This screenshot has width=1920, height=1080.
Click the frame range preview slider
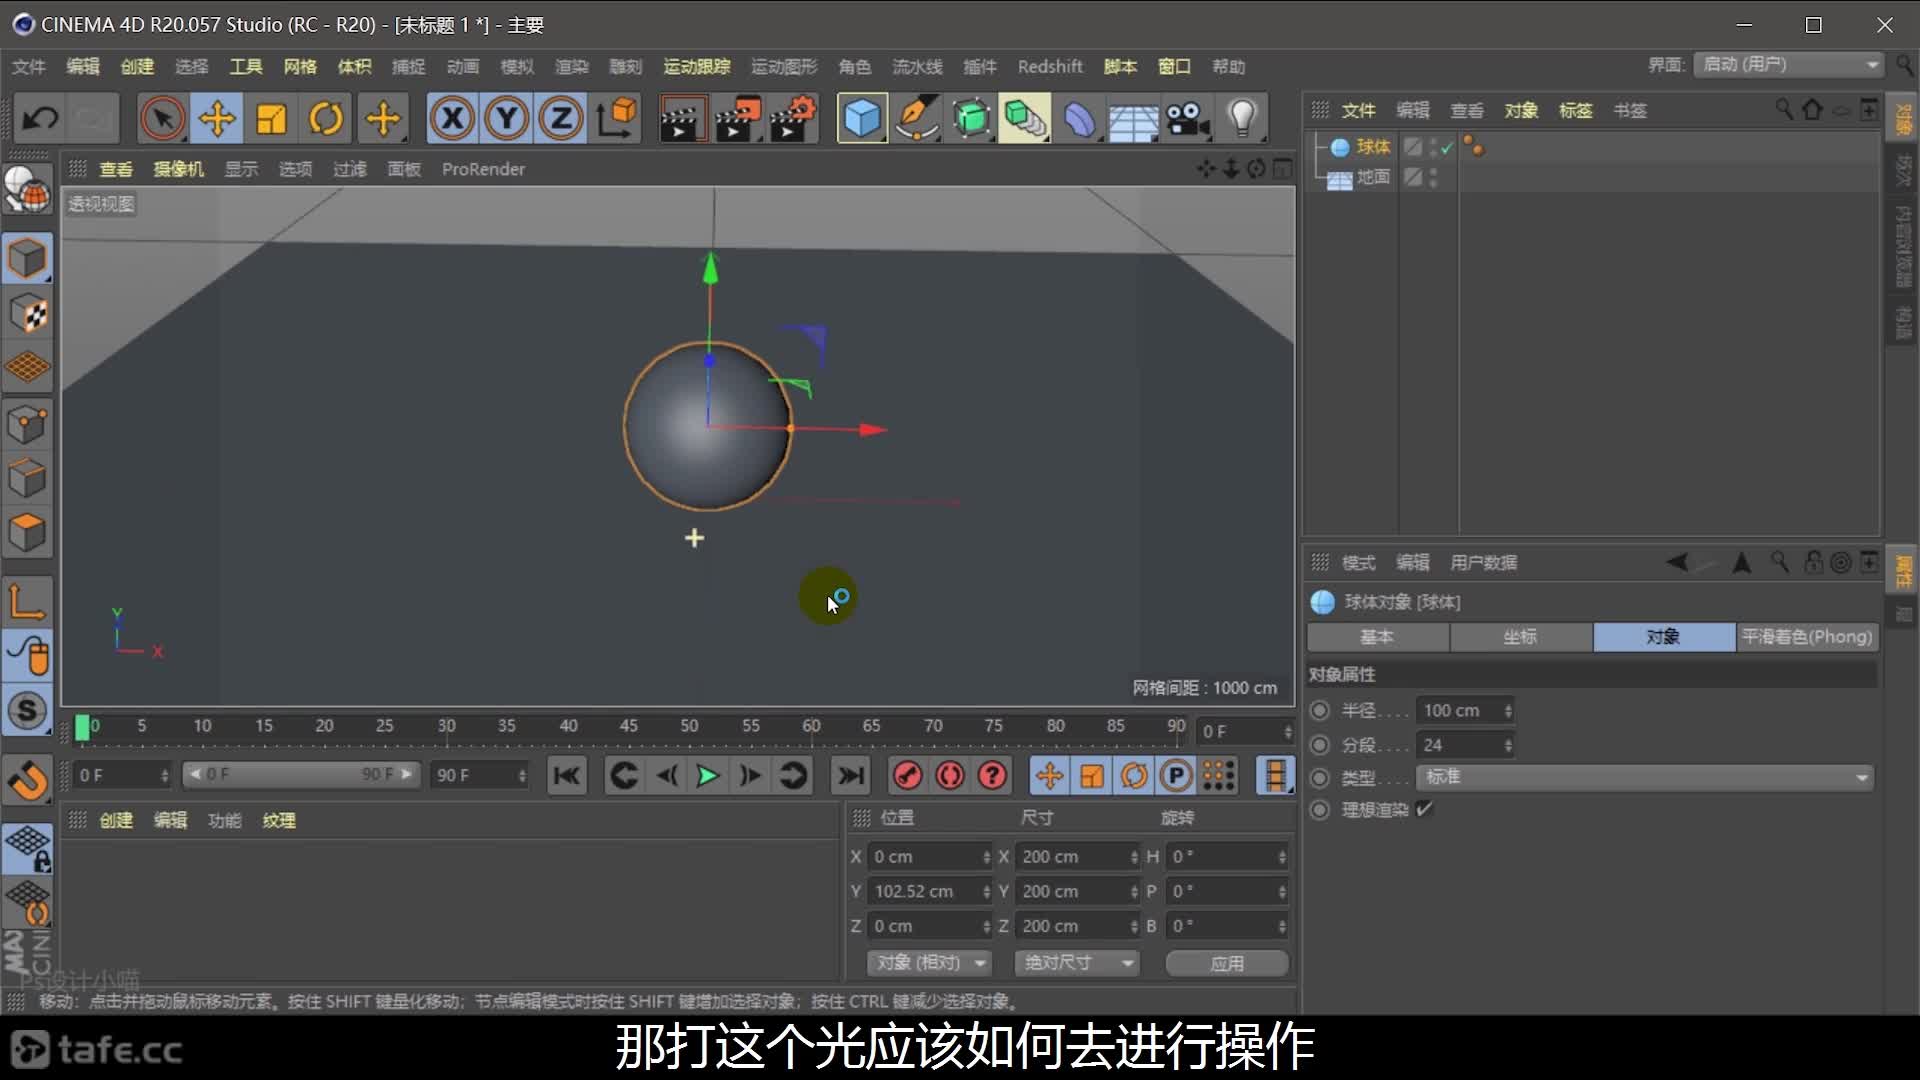click(300, 775)
